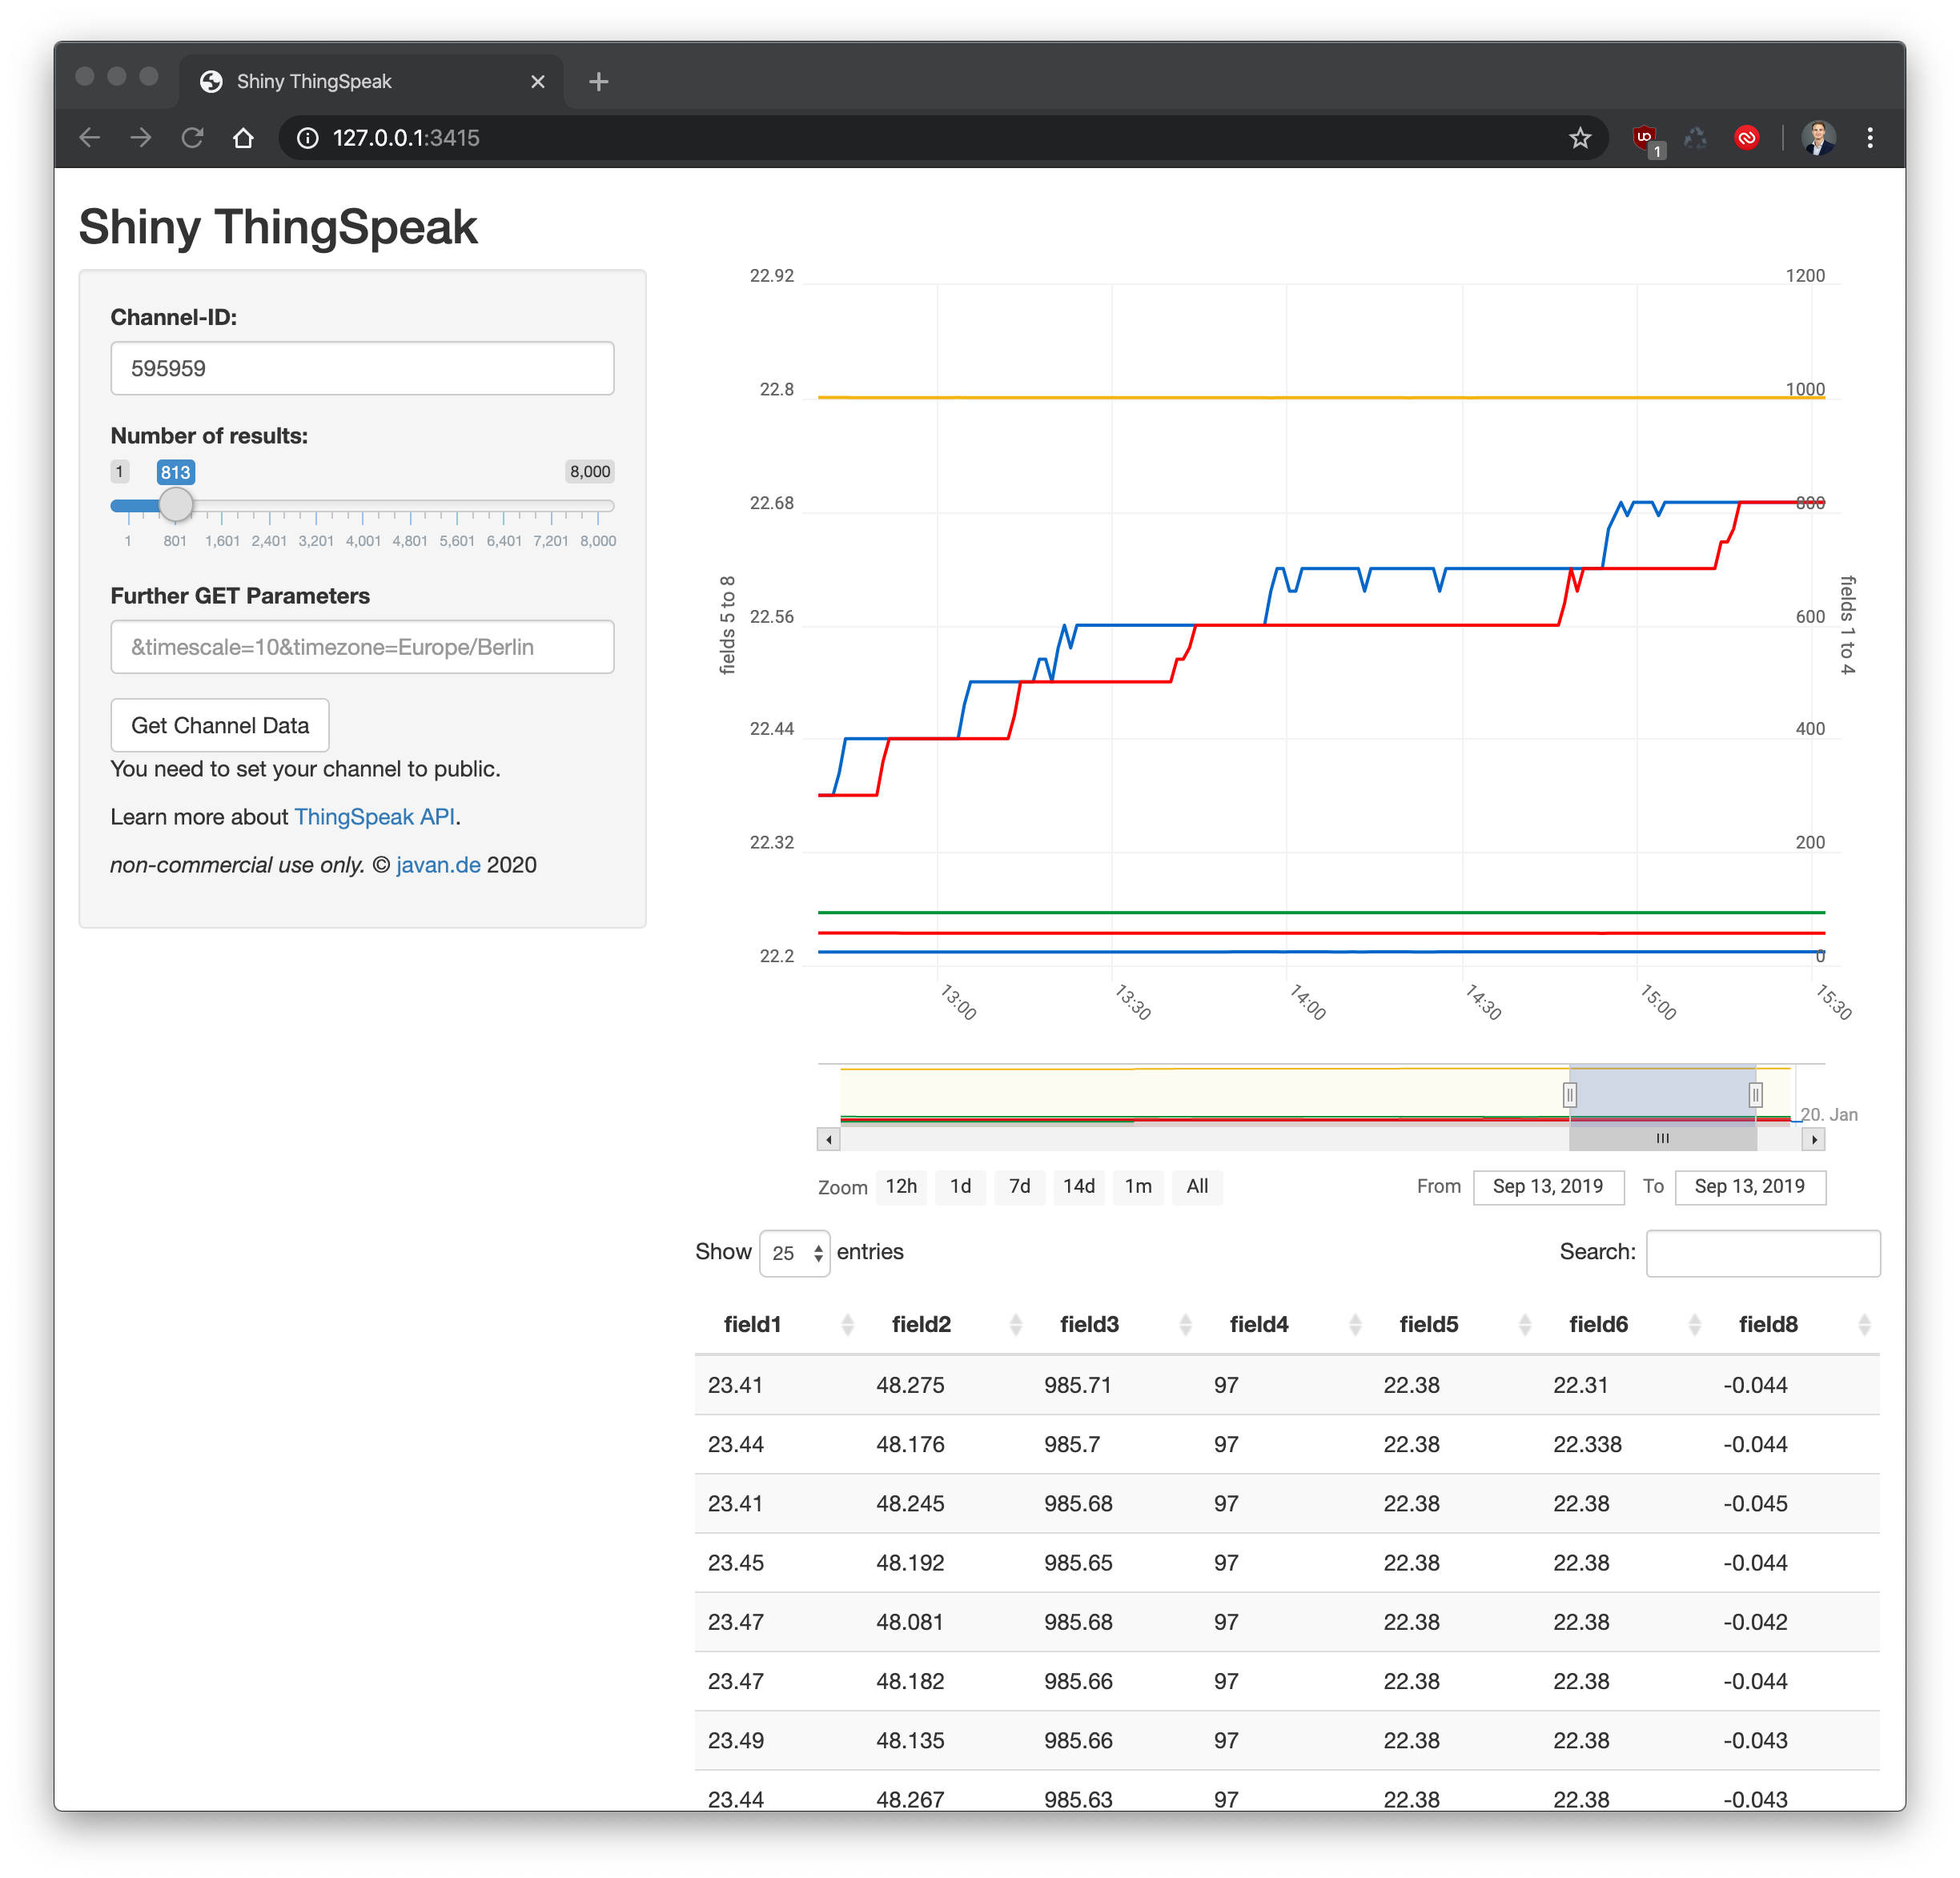Select the 7d zoom option
This screenshot has width=1960, height=1878.
pyautogui.click(x=1019, y=1186)
